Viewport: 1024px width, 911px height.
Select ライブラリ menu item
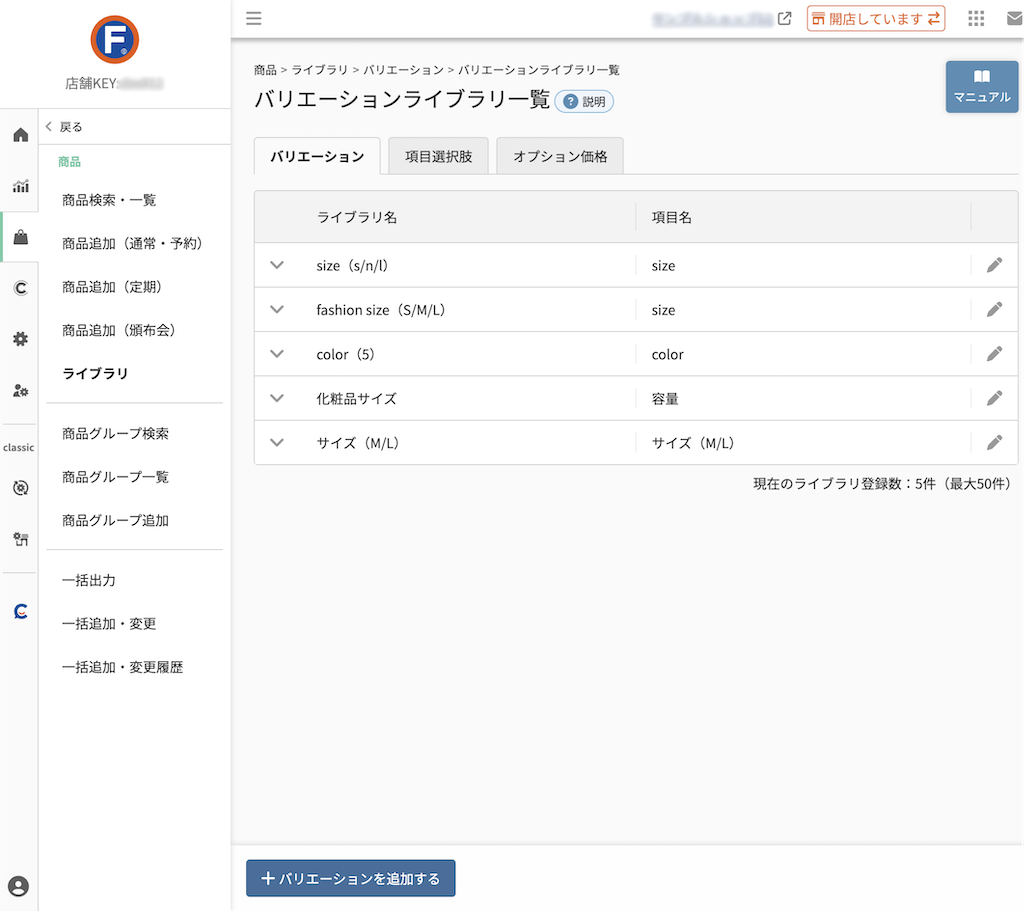click(x=95, y=374)
